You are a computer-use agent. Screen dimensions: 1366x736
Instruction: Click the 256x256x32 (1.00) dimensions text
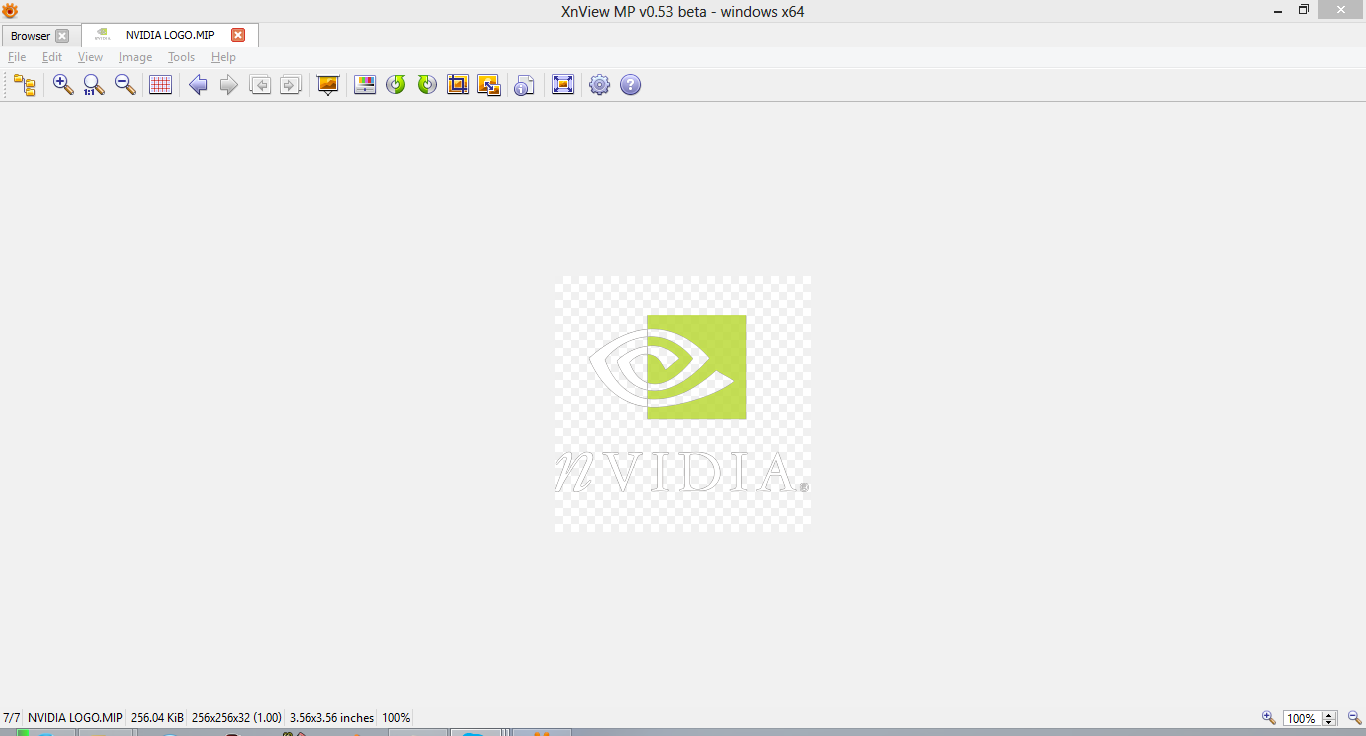237,718
